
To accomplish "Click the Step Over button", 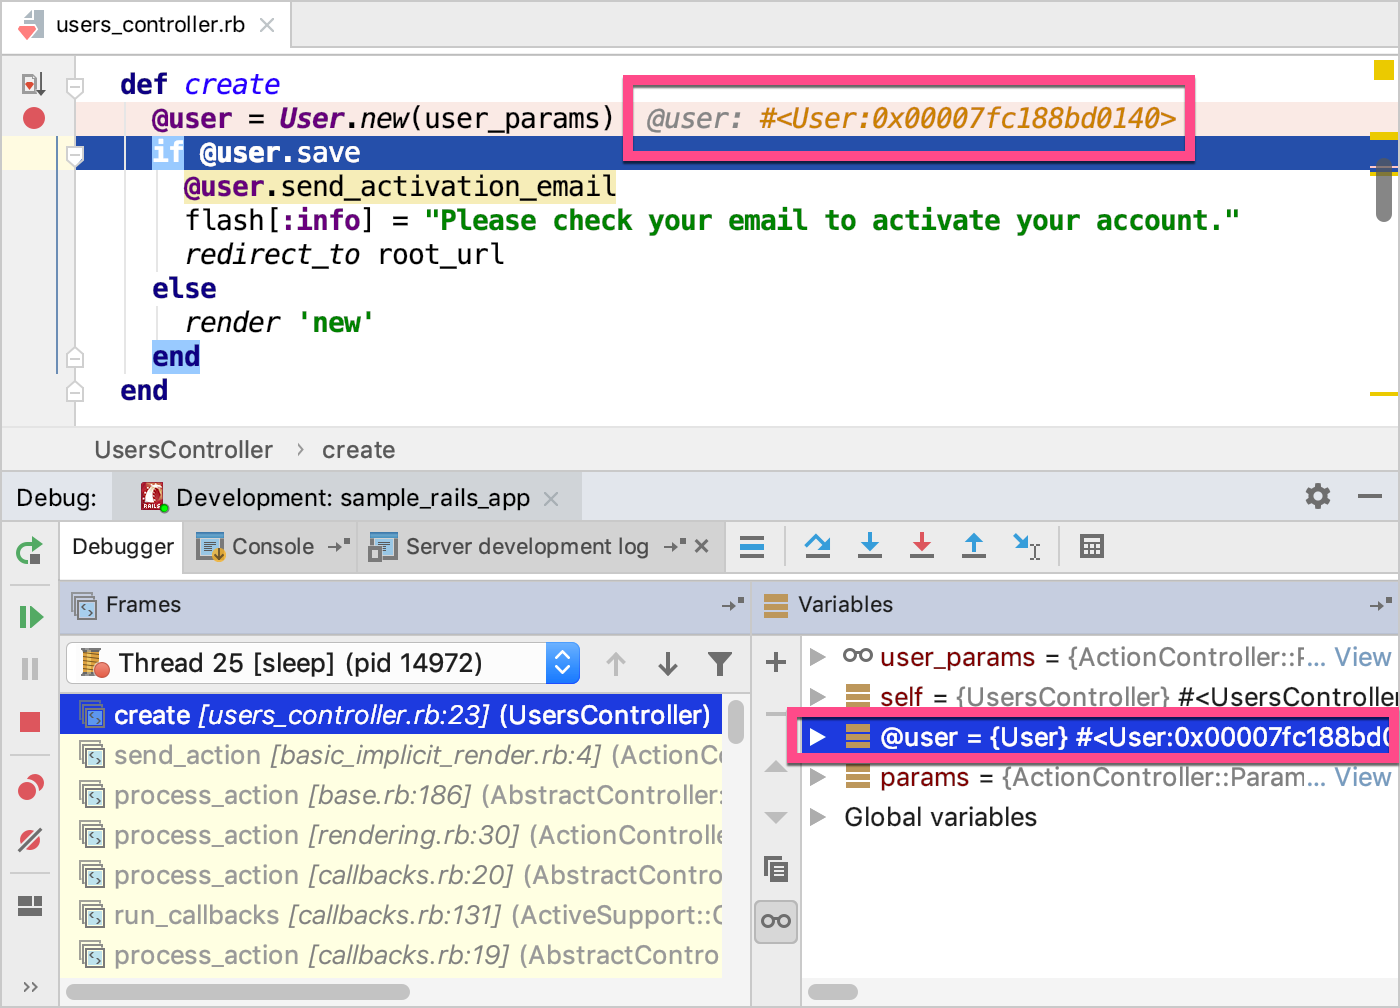I will coord(818,546).
